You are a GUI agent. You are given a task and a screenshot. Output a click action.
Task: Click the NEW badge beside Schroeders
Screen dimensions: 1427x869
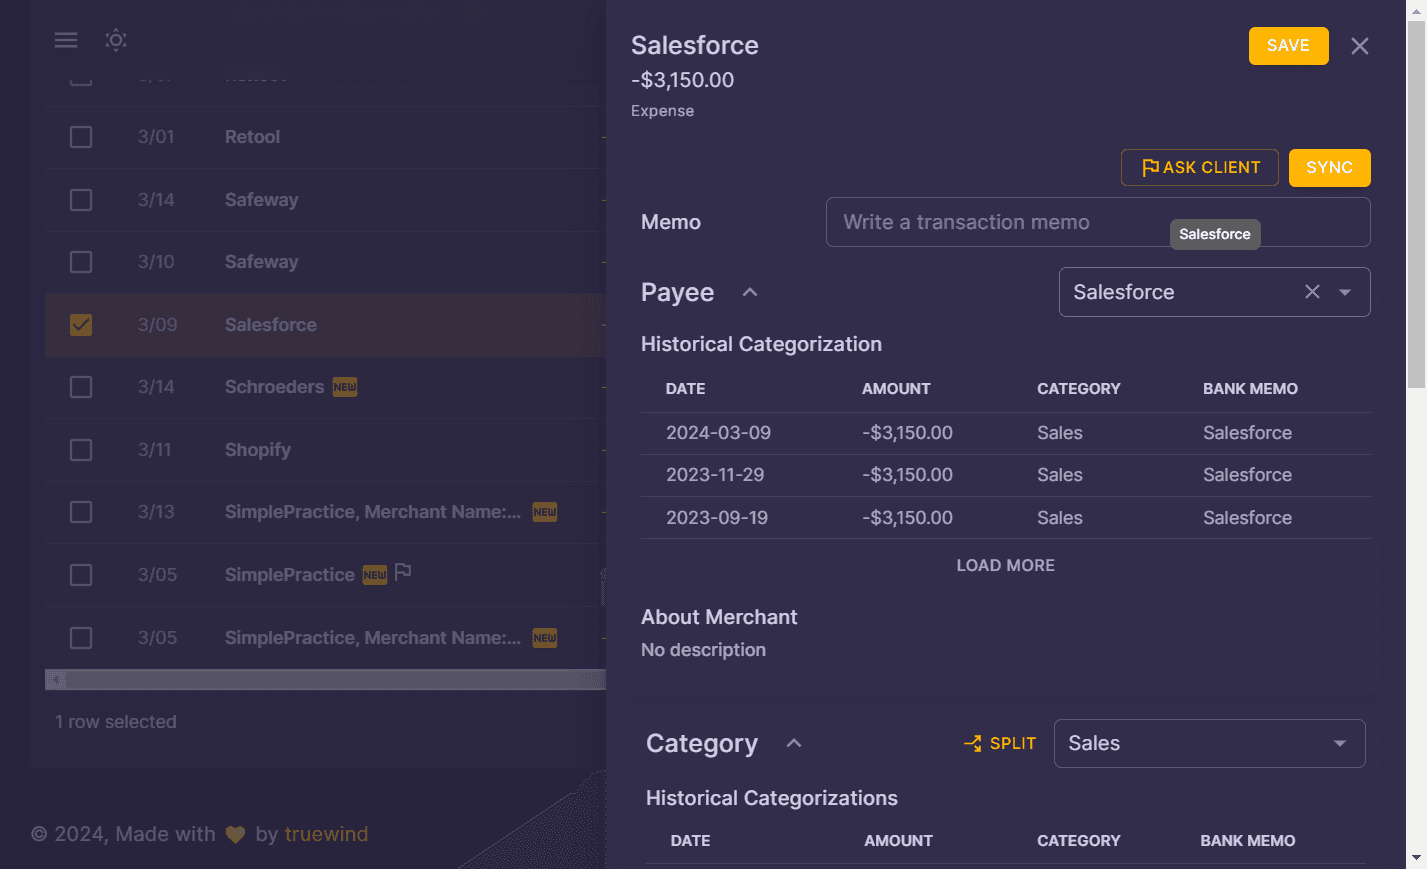[x=344, y=386]
